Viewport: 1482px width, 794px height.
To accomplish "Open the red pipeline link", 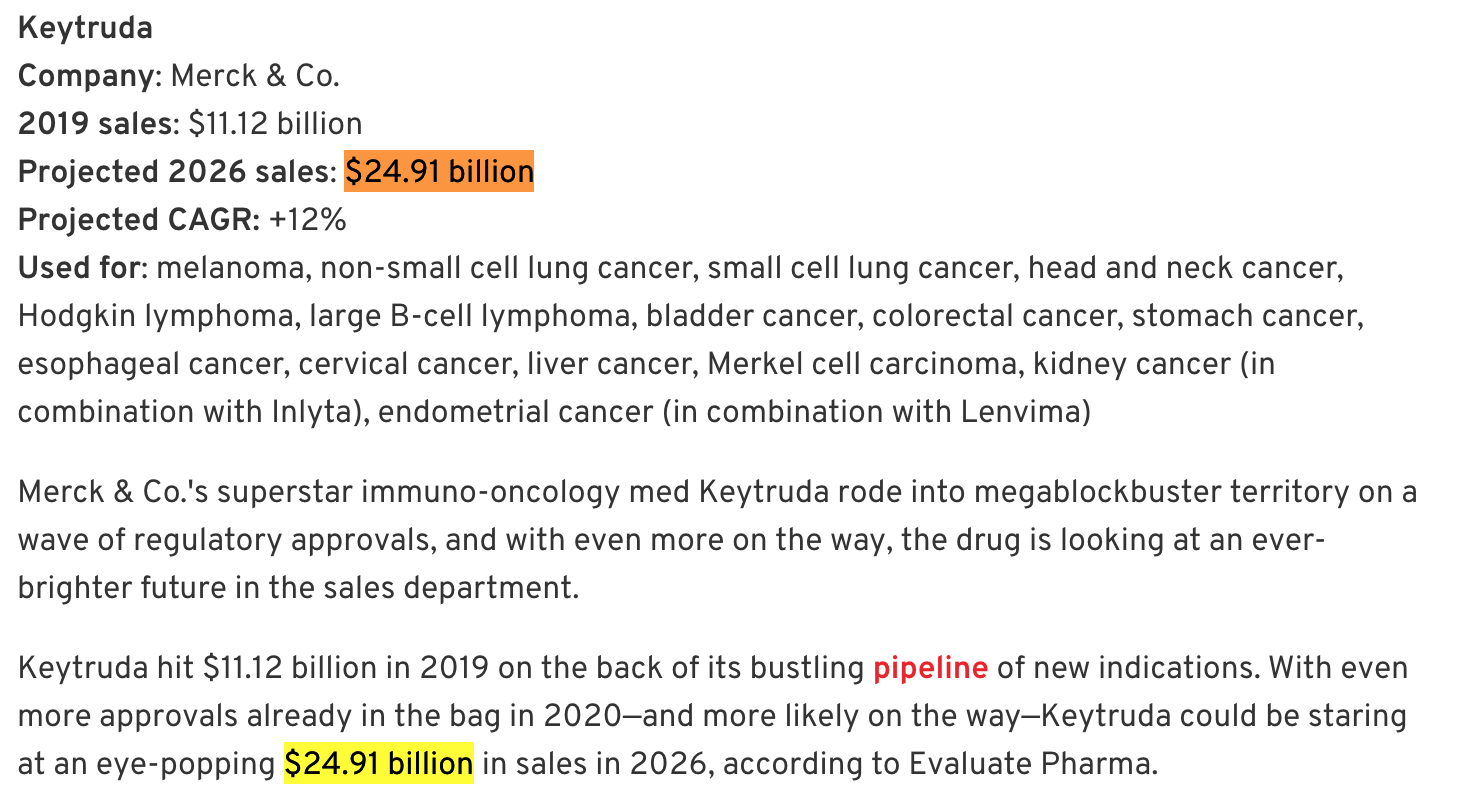I will (x=930, y=667).
